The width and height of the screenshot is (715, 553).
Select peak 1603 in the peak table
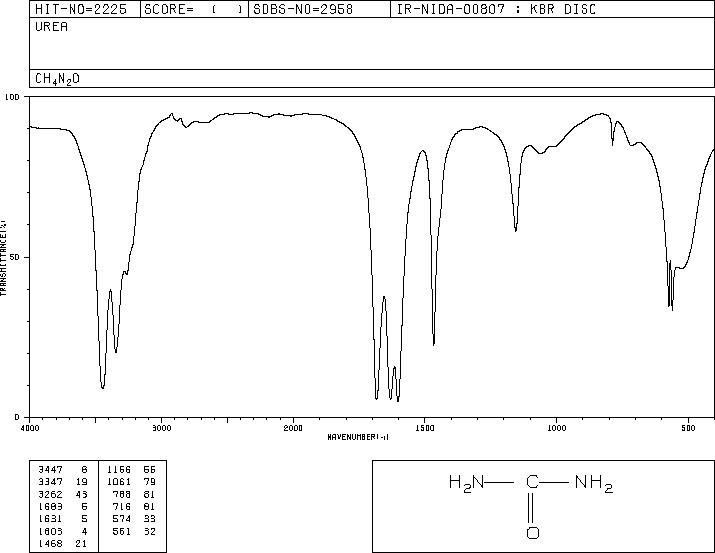[x=50, y=531]
